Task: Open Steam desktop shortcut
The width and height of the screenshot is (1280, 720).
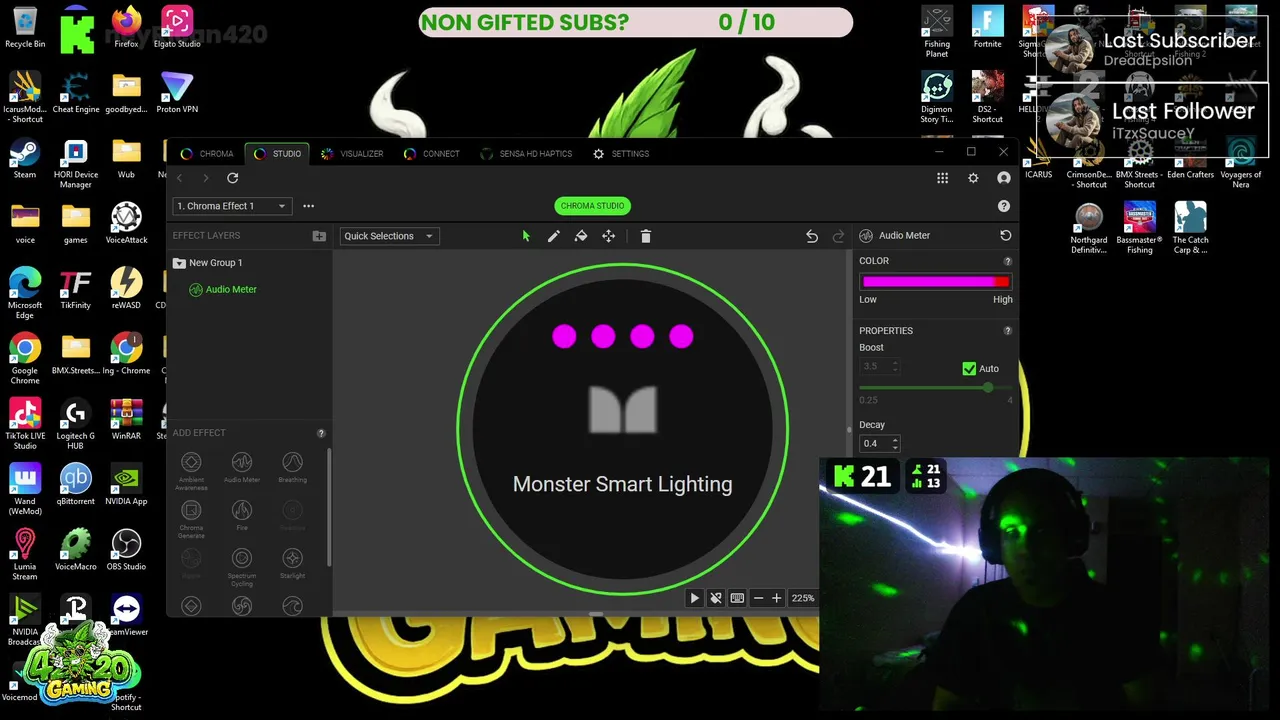Action: point(25,158)
